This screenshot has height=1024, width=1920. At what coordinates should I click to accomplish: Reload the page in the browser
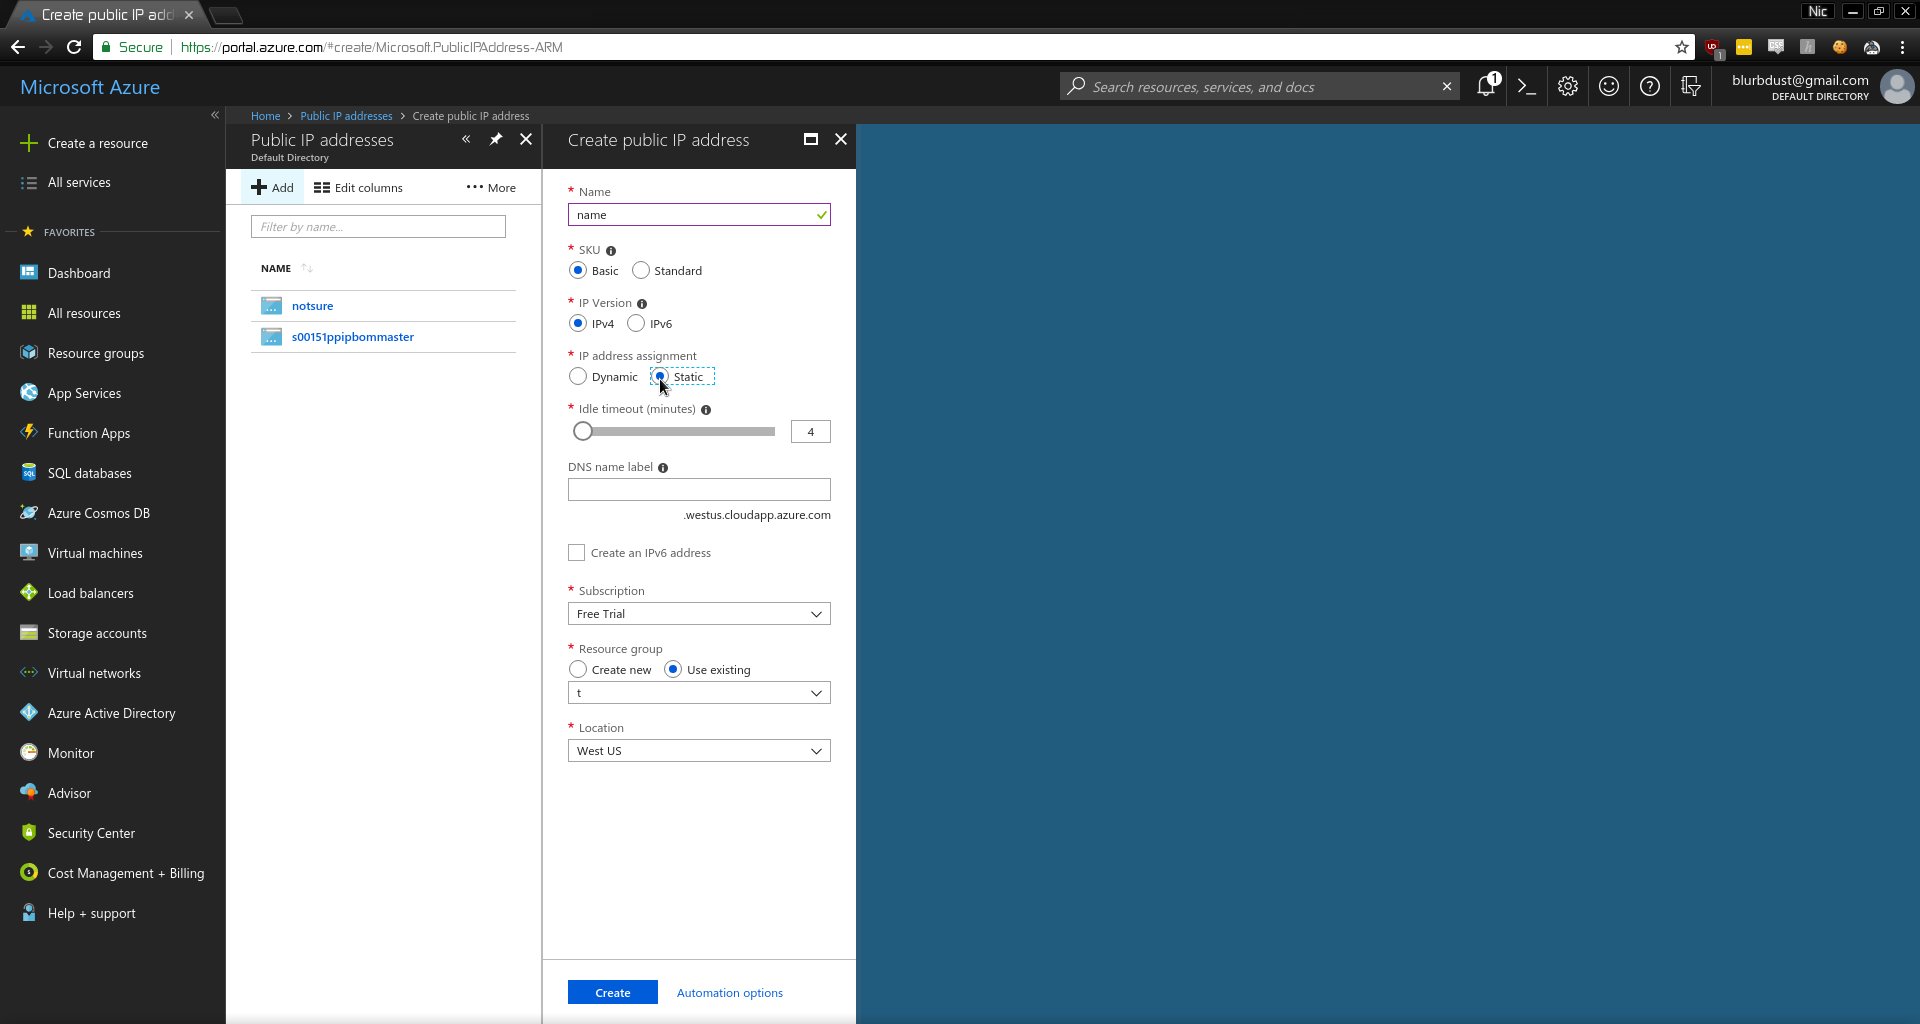point(74,47)
